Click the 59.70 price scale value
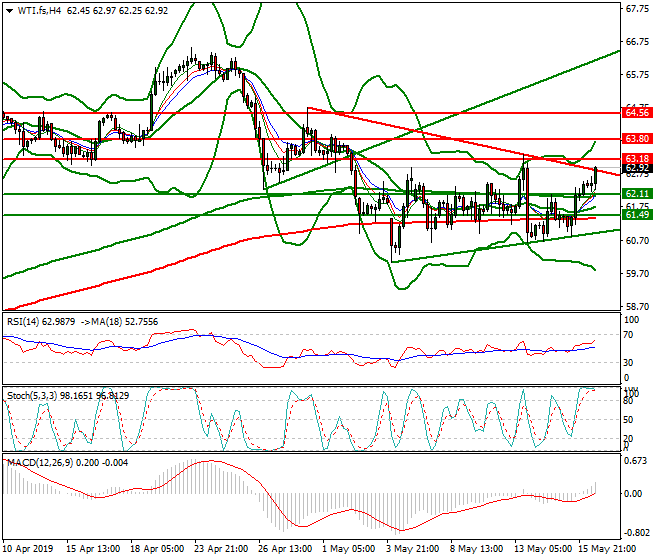660x560 pixels. tap(637, 274)
